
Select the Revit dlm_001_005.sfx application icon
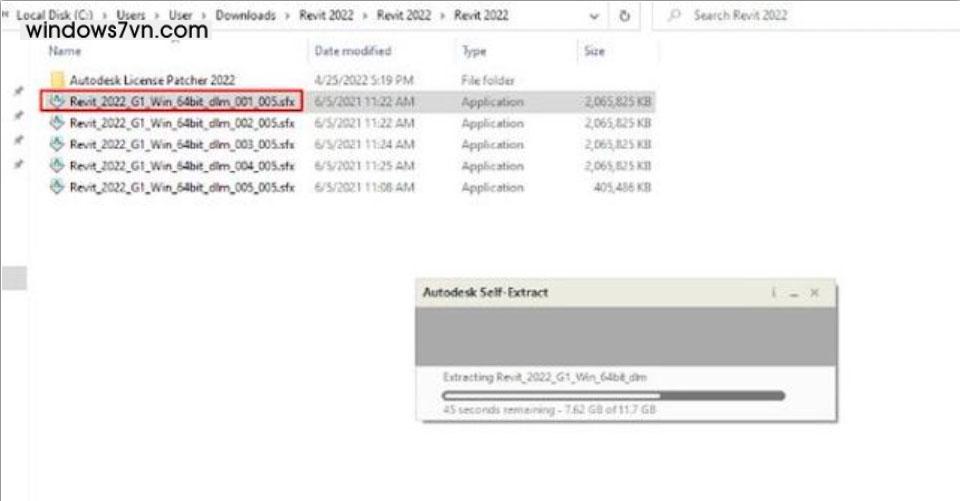coord(57,101)
